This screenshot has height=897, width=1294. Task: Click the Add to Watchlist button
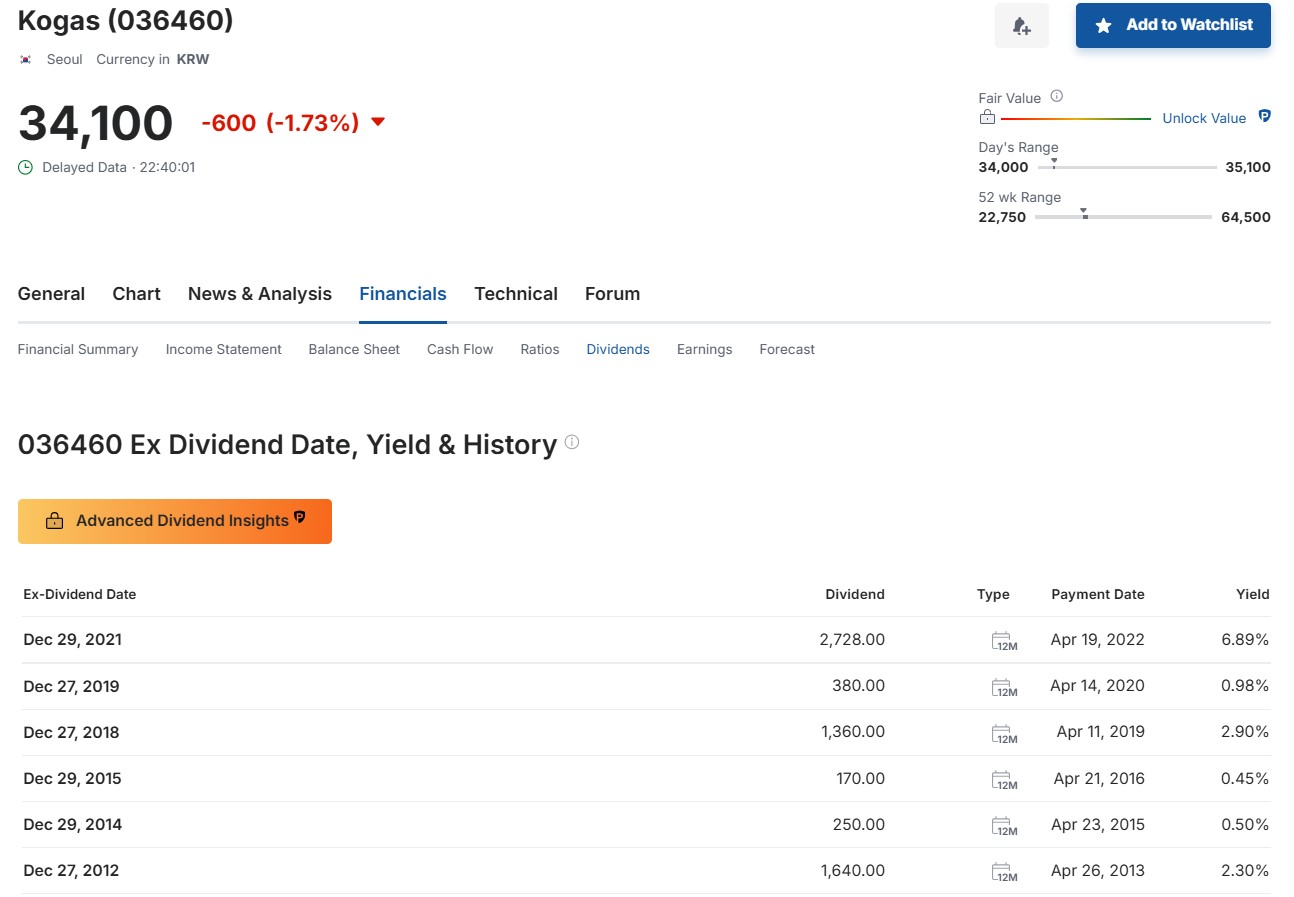pos(1173,26)
